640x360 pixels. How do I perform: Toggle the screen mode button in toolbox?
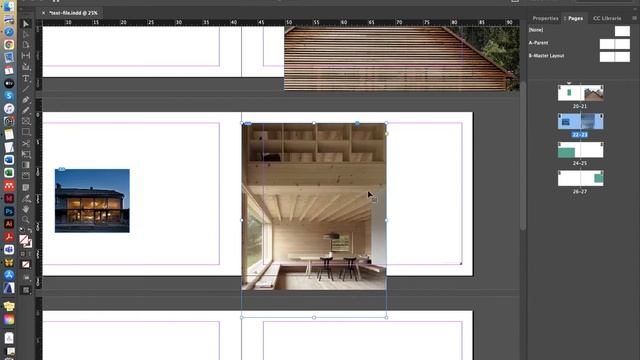coord(26,290)
